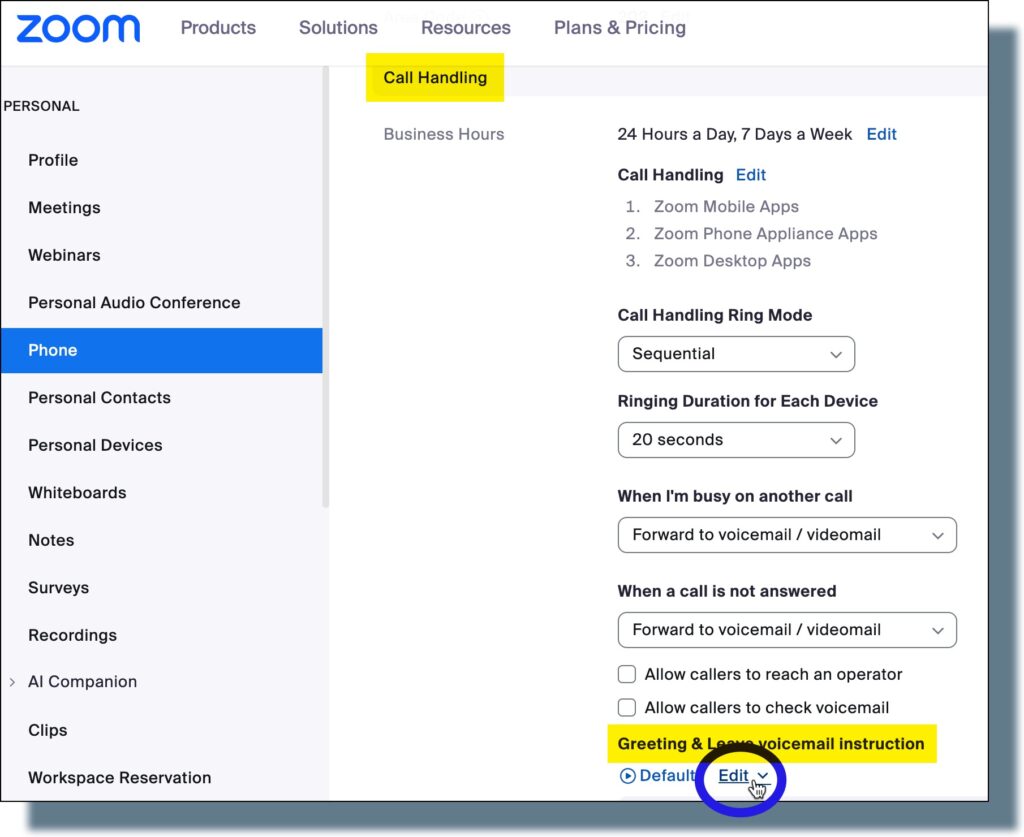Screen dimensions: 1024x837
Task: Edit the Business Hours schedule
Action: pos(881,133)
